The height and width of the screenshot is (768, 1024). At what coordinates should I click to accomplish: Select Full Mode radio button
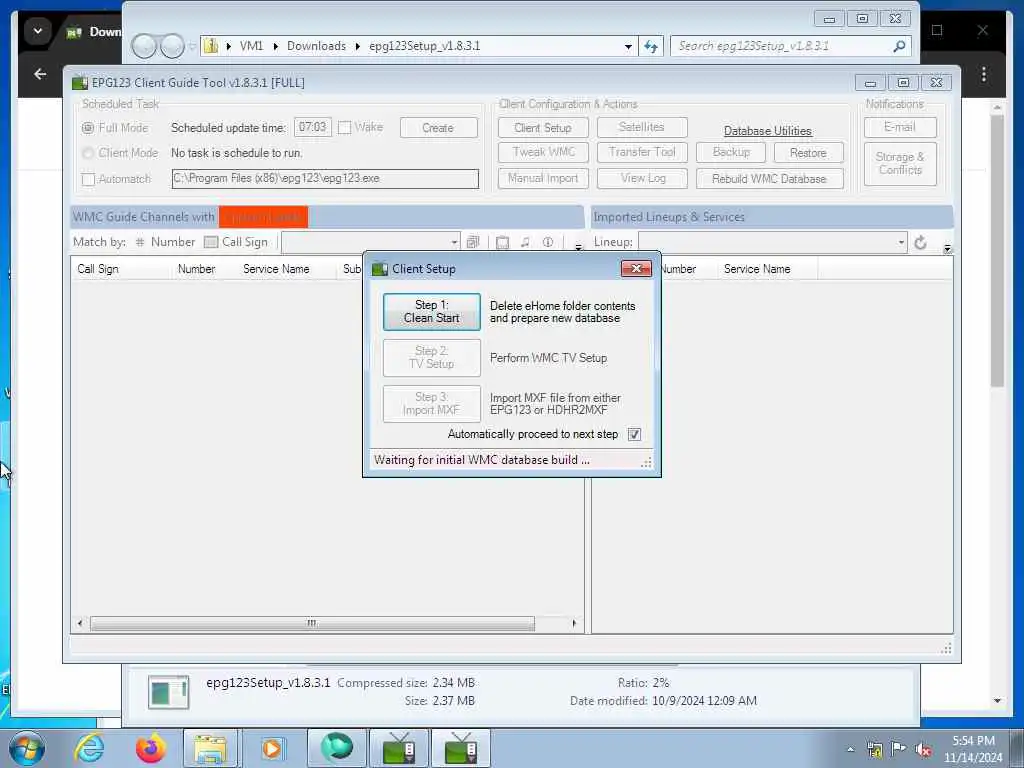click(x=88, y=128)
